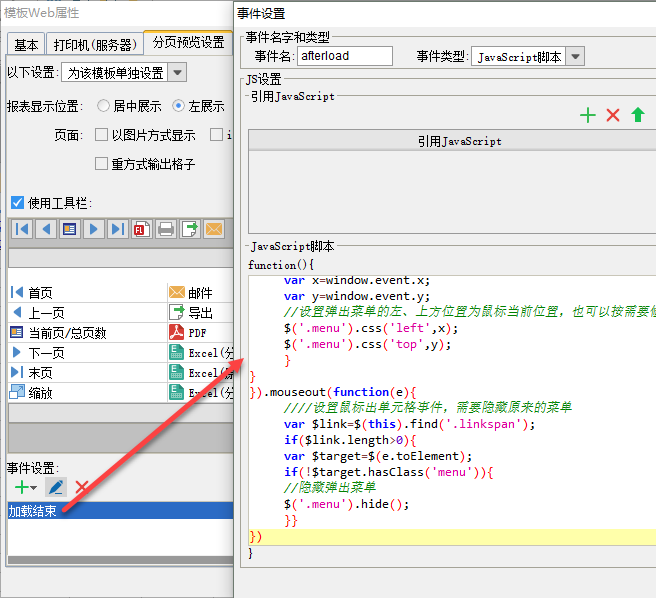
Task: Click the Flash print toolbar icon
Action: point(141,229)
